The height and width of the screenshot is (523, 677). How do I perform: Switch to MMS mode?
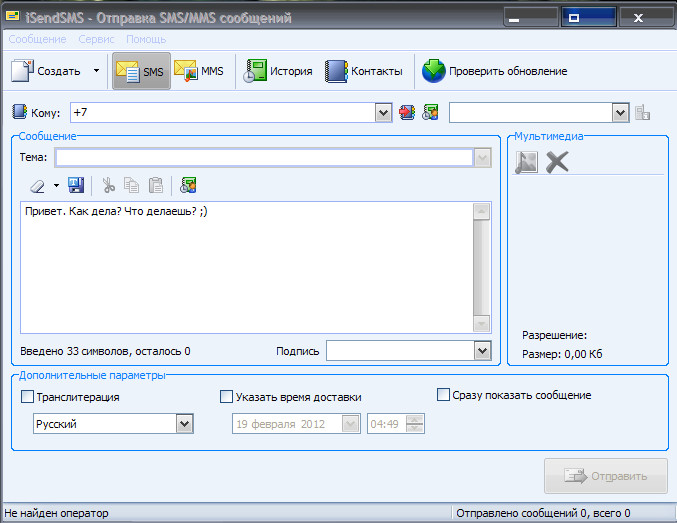199,71
